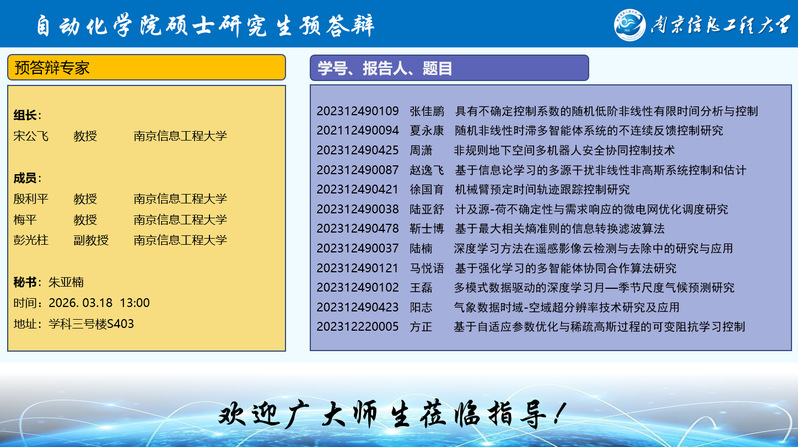Click presenter name 赵逸飞
The width and height of the screenshot is (798, 447).
[427, 169]
